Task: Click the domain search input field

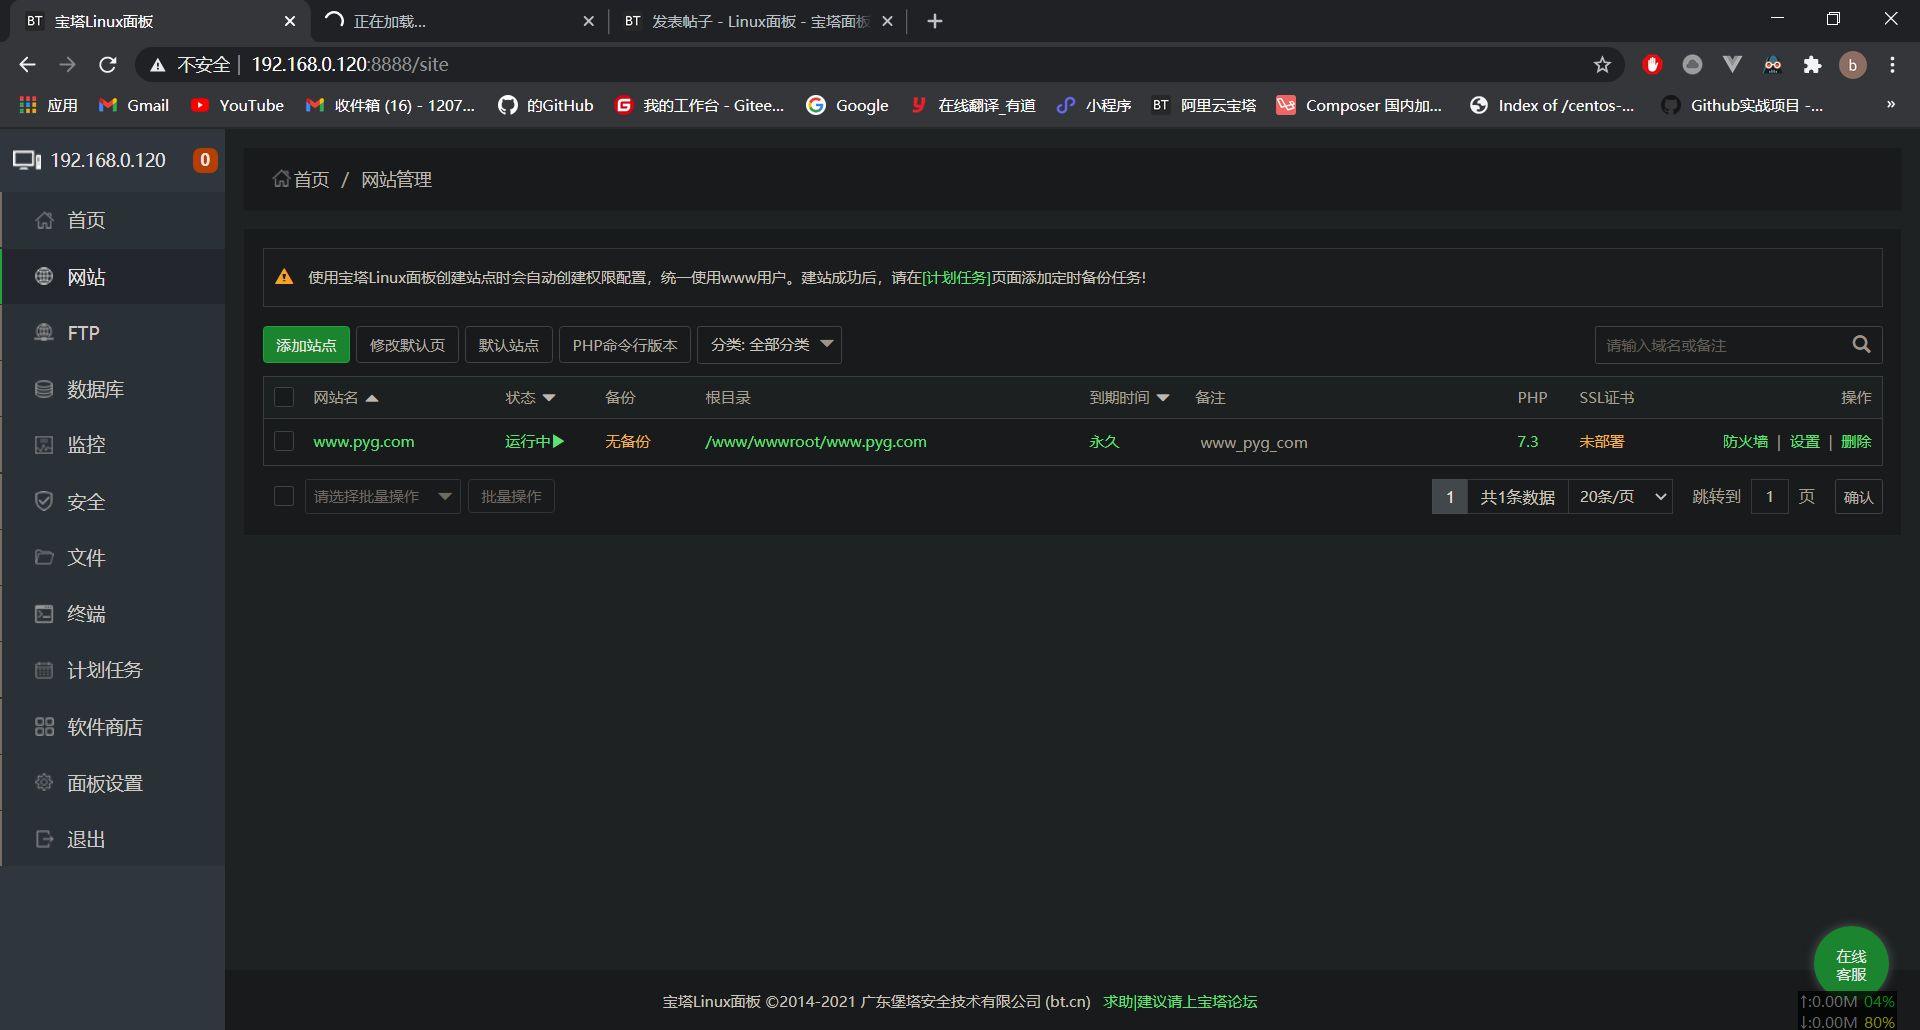Action: pyautogui.click(x=1720, y=345)
